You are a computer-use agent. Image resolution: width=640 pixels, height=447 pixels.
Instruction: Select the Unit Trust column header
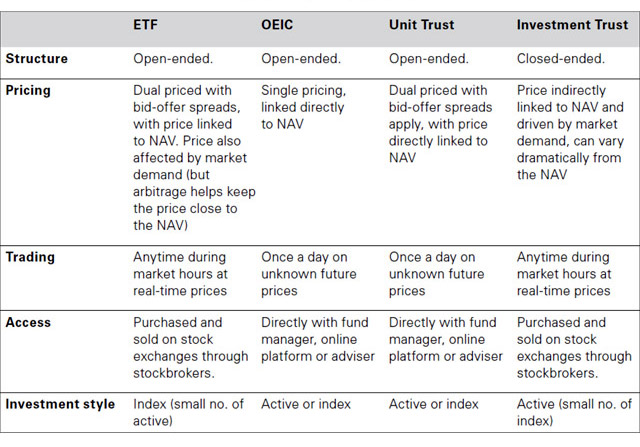click(x=422, y=24)
